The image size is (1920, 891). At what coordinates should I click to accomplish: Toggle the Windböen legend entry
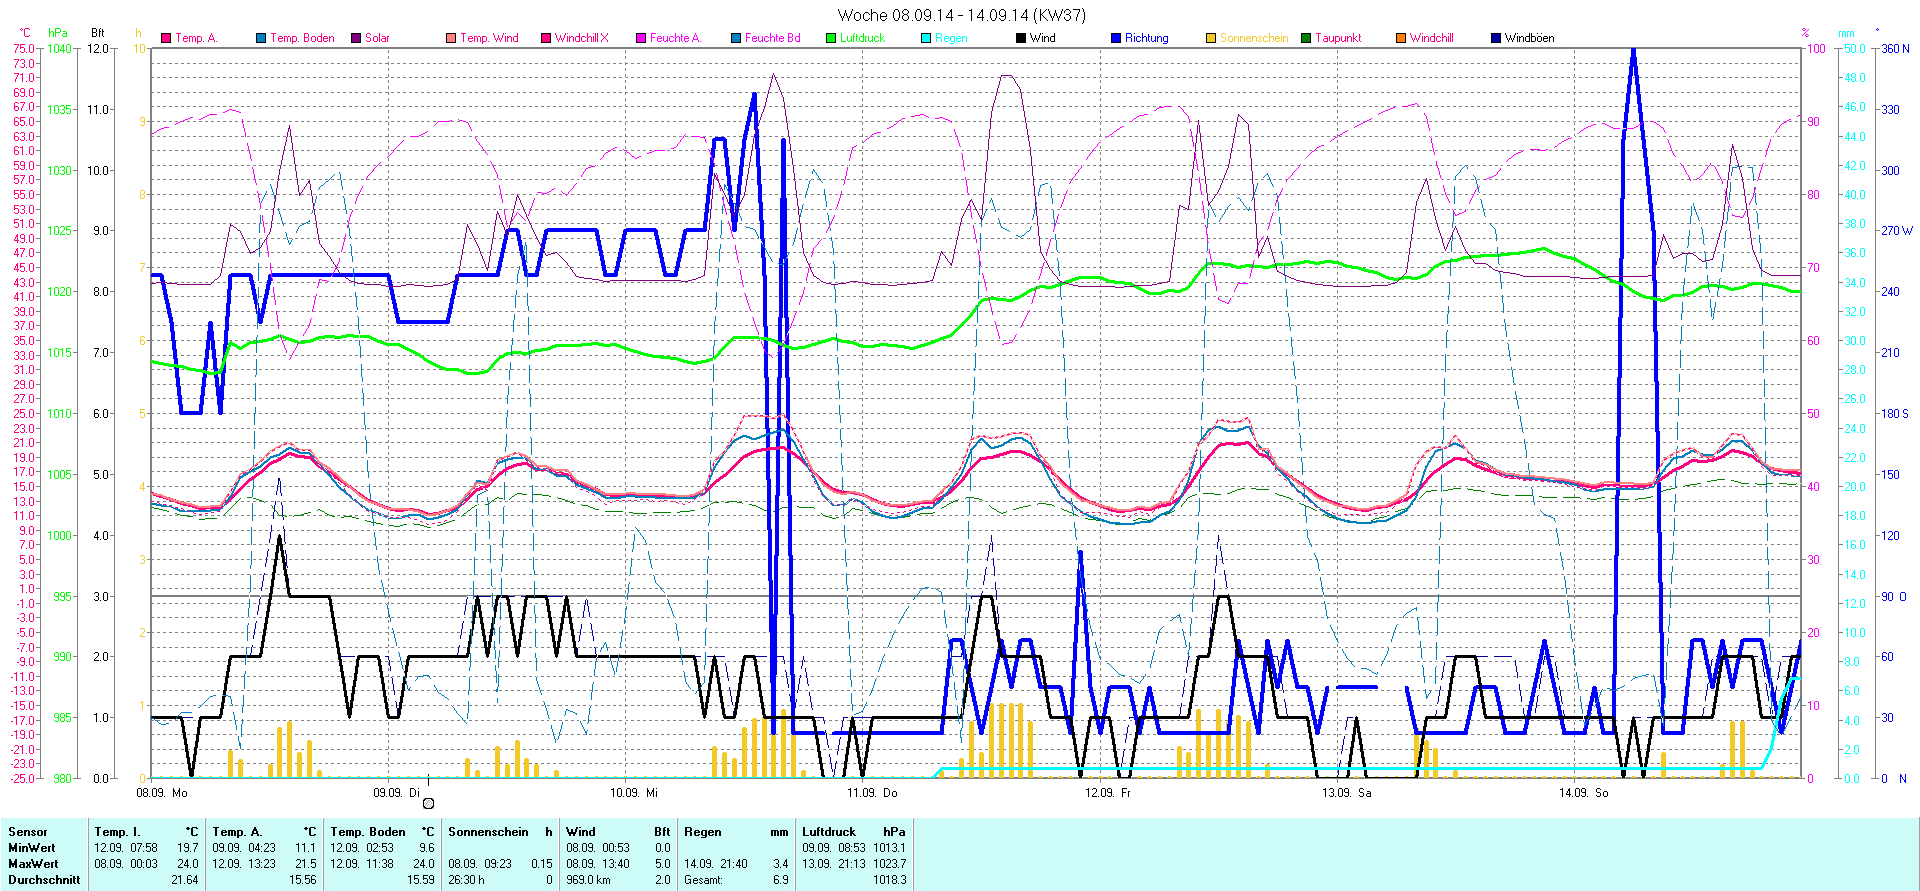1529,38
